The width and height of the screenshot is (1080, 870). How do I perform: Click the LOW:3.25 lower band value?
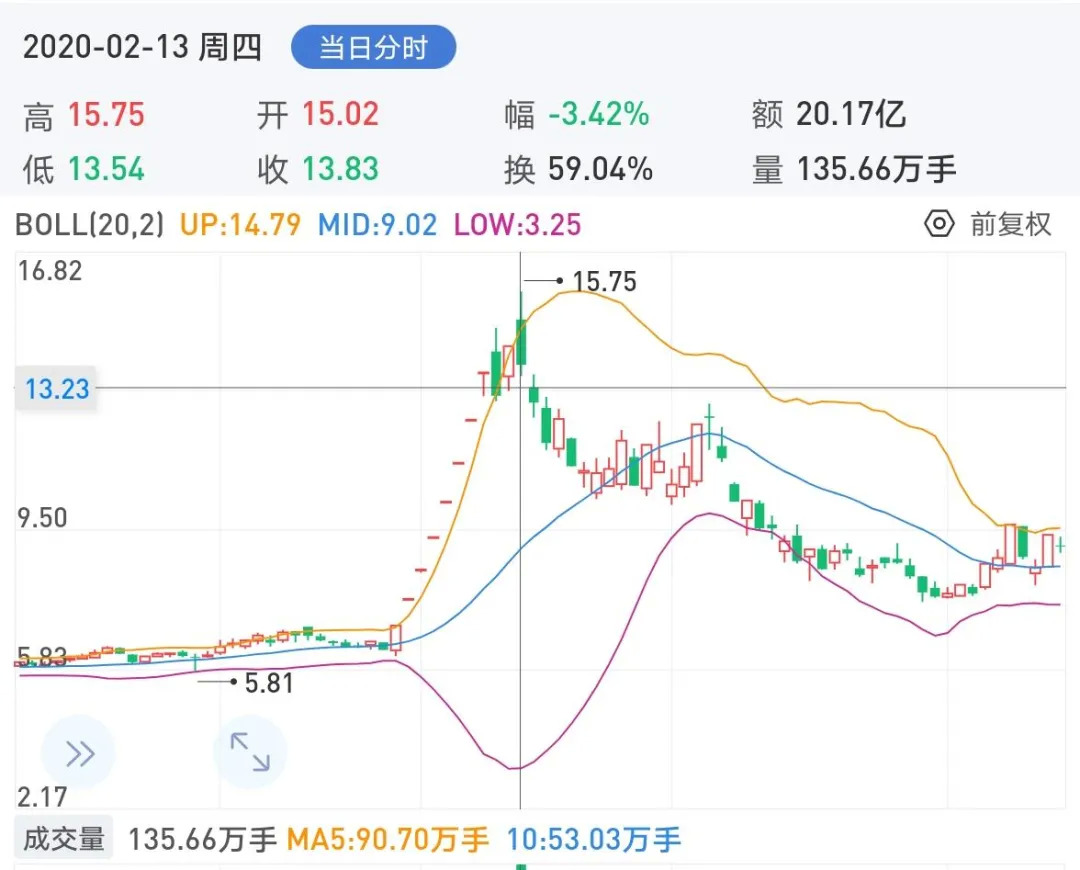(517, 224)
